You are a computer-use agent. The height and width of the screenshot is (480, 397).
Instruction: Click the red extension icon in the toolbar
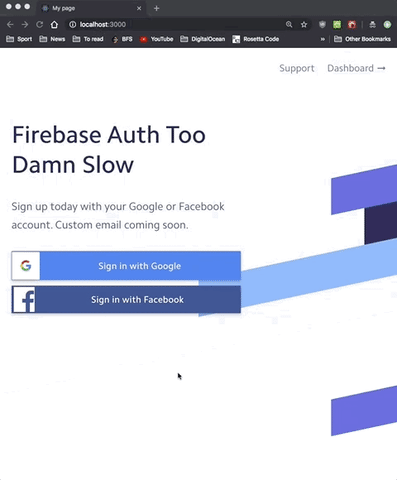pyautogui.click(x=352, y=24)
